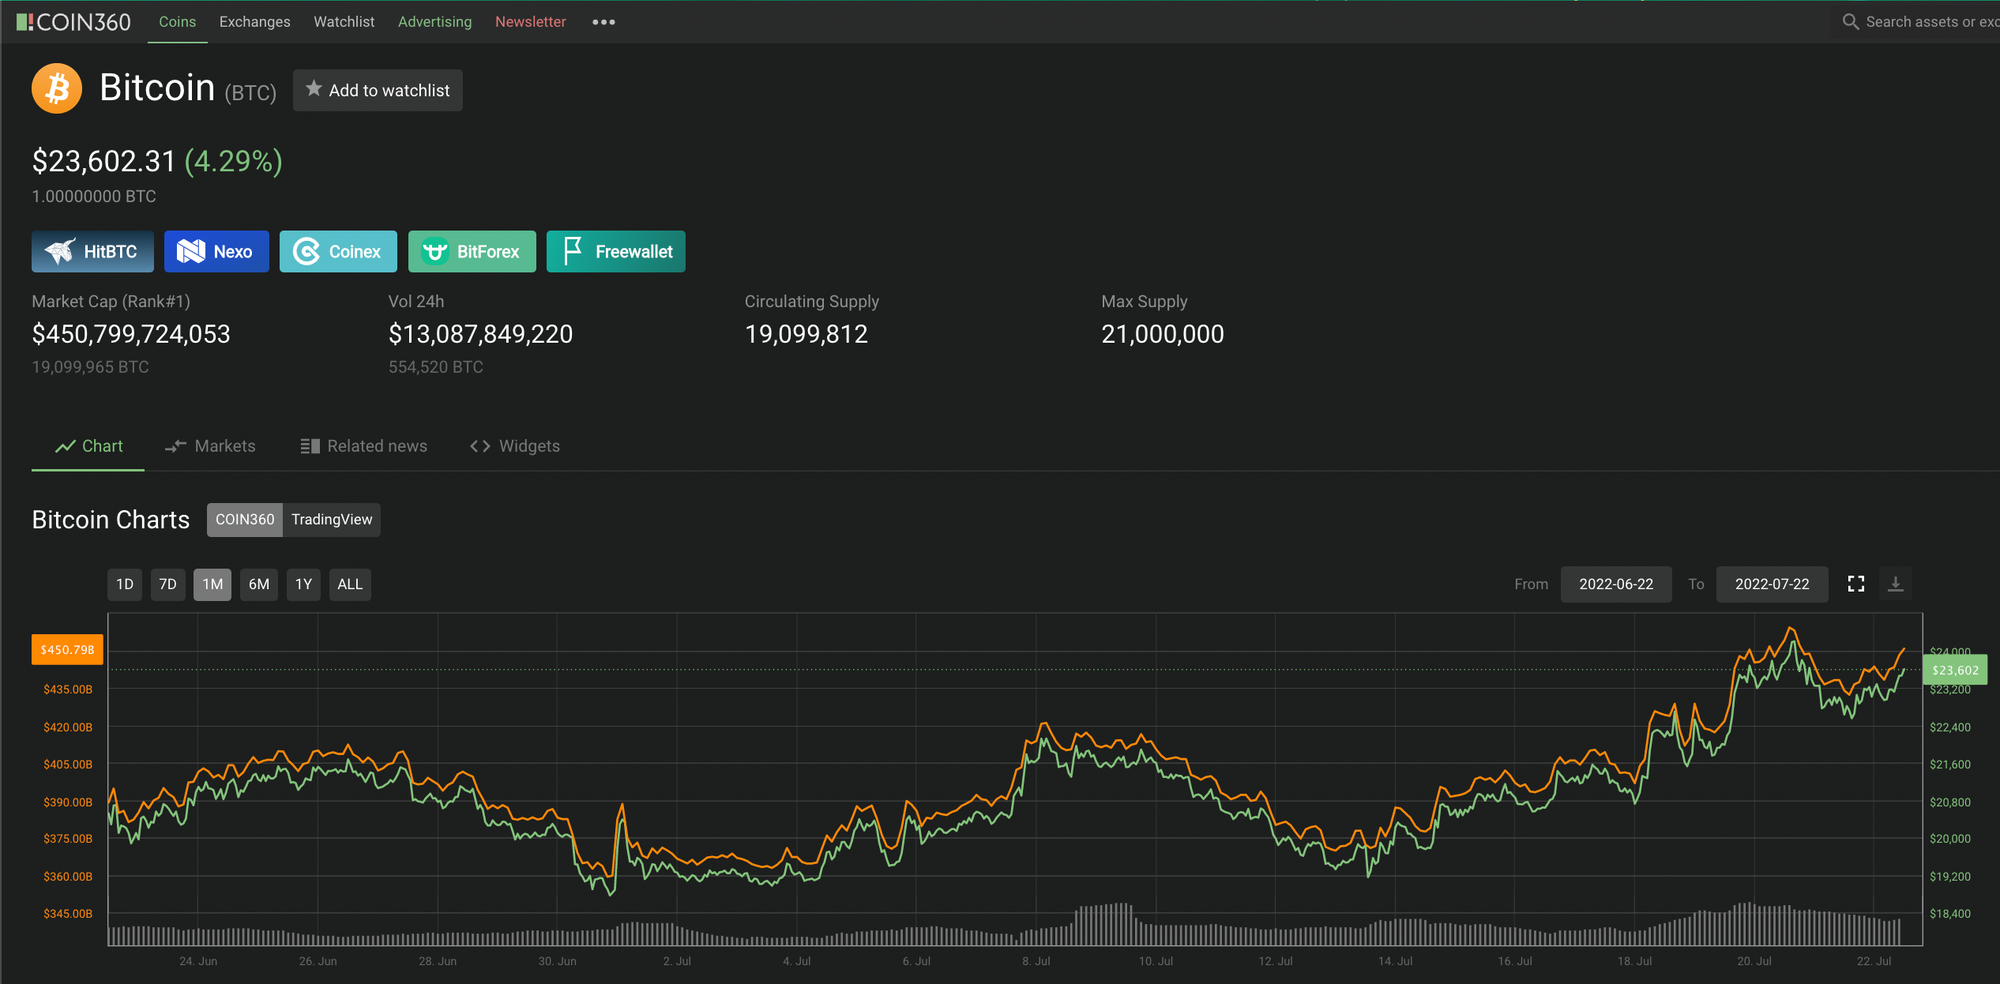Click the 30. Jun axis label
The image size is (2000, 984).
(557, 961)
